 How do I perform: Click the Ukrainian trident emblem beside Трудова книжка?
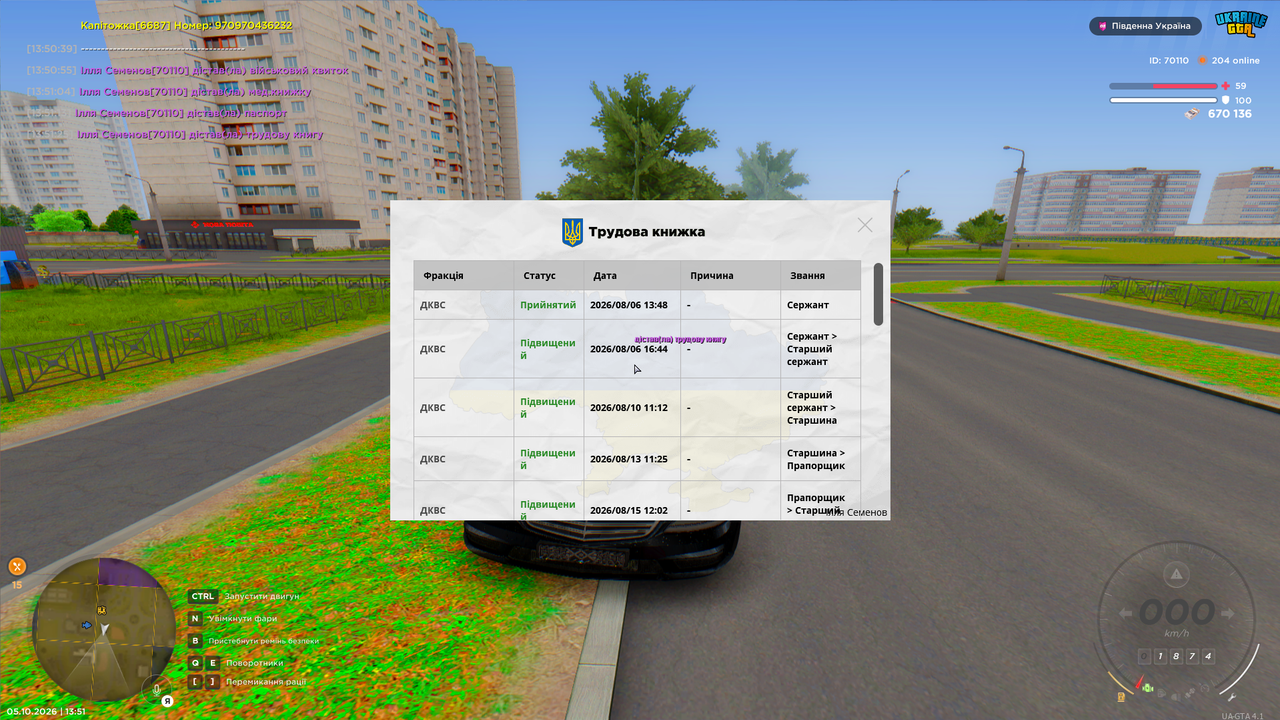[573, 232]
